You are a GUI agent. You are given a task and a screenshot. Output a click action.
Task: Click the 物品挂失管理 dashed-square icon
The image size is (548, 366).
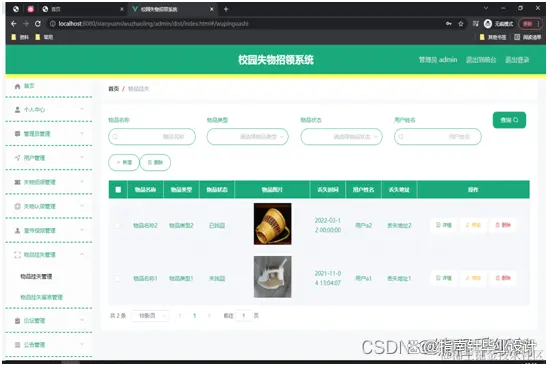pyautogui.click(x=17, y=254)
